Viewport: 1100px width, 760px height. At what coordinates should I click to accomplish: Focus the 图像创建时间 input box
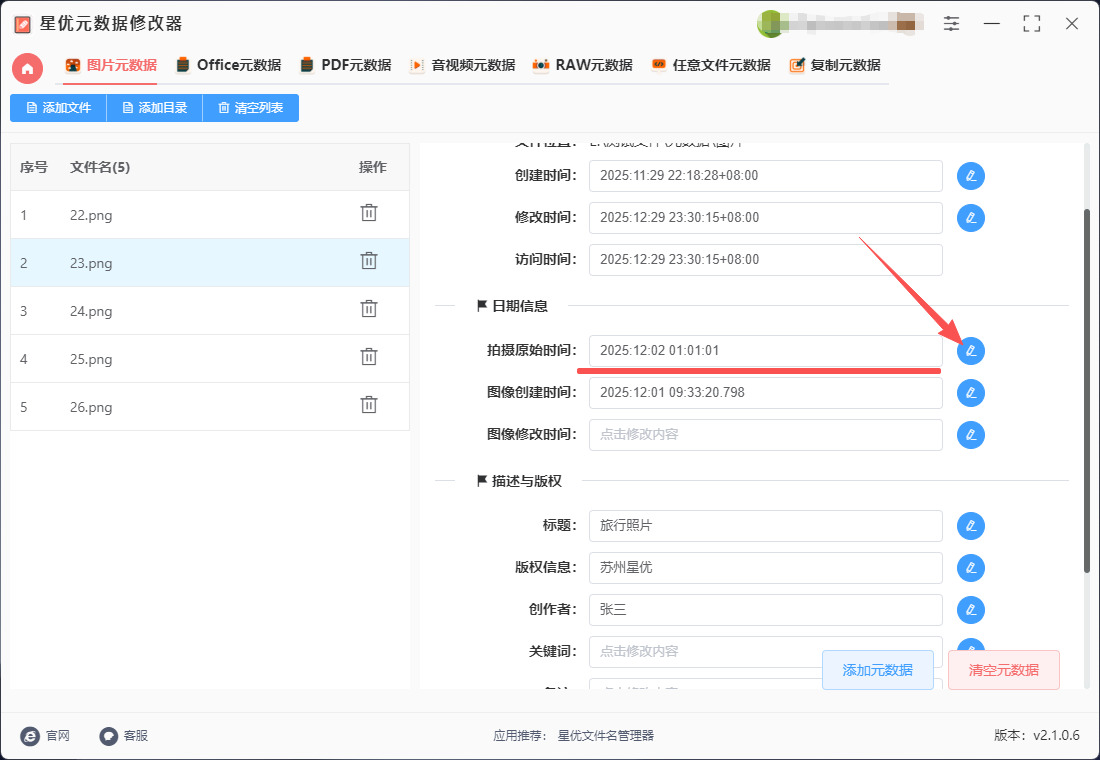click(765, 393)
